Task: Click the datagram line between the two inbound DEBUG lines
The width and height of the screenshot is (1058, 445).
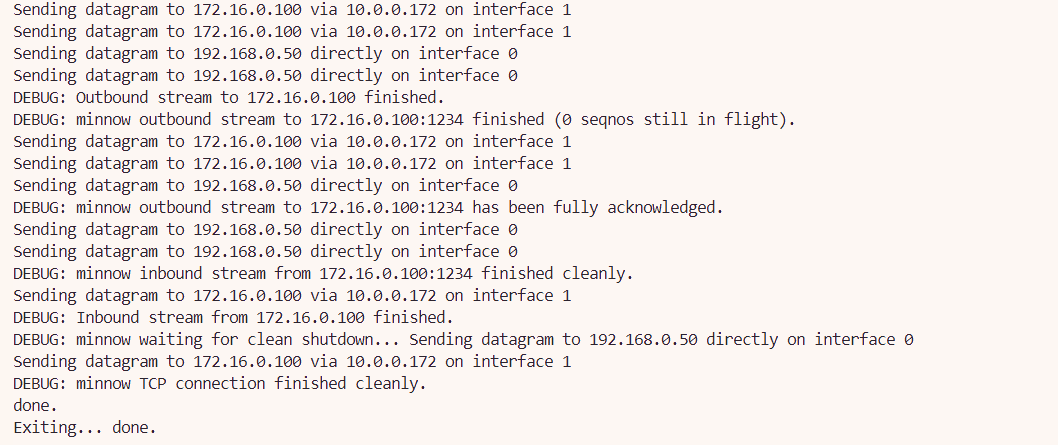Action: point(292,296)
